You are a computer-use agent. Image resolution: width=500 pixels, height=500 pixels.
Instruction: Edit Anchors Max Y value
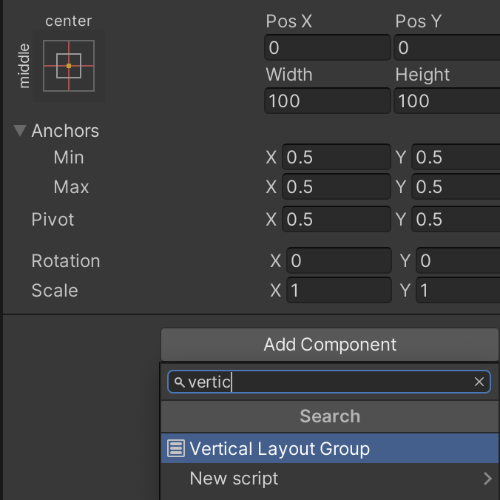pos(456,187)
